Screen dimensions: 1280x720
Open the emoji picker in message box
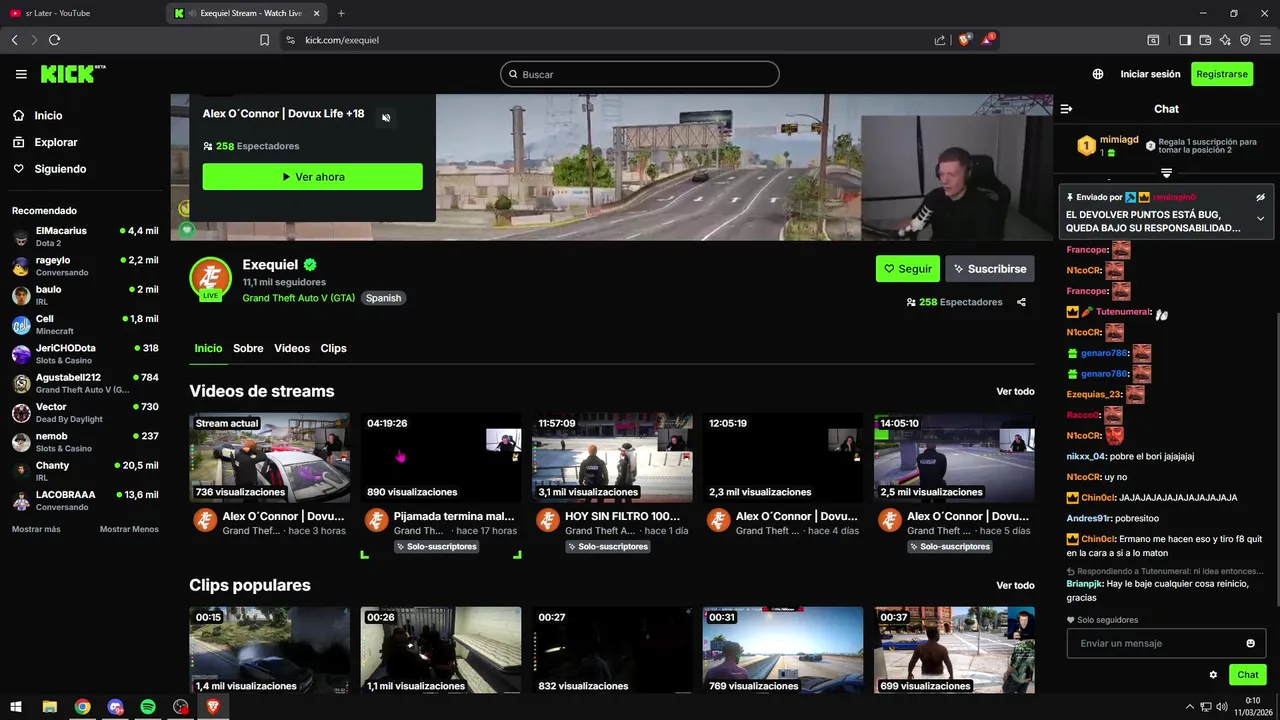click(x=1250, y=643)
